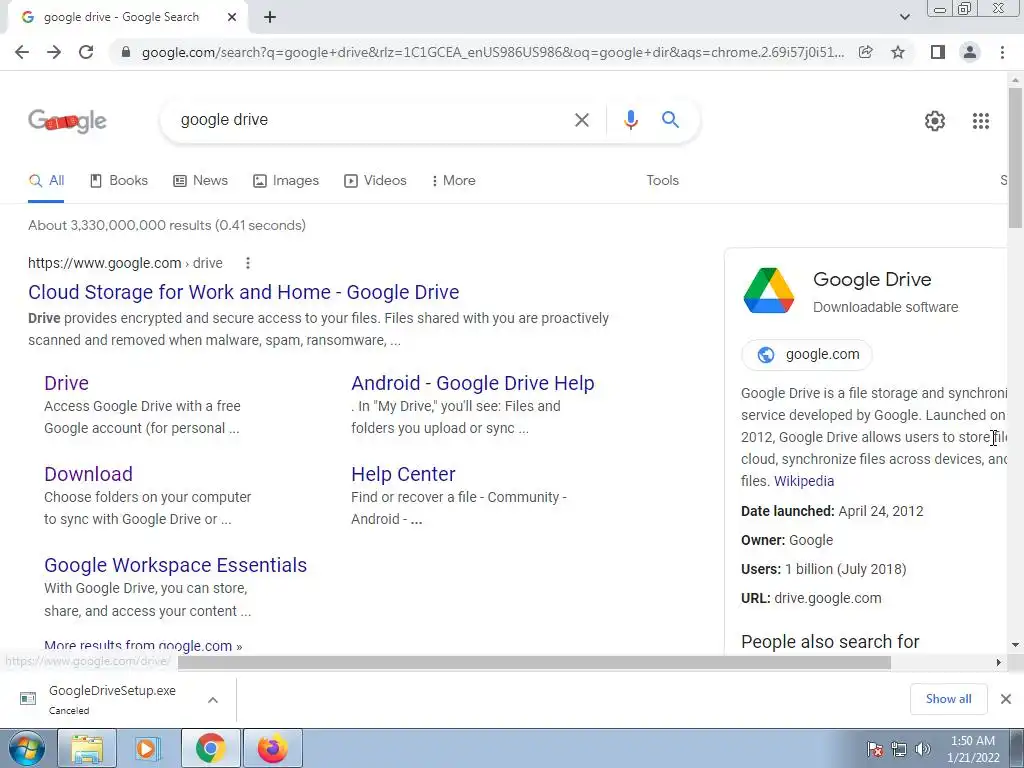Start voice search with microphone
The image size is (1024, 768).
(630, 120)
